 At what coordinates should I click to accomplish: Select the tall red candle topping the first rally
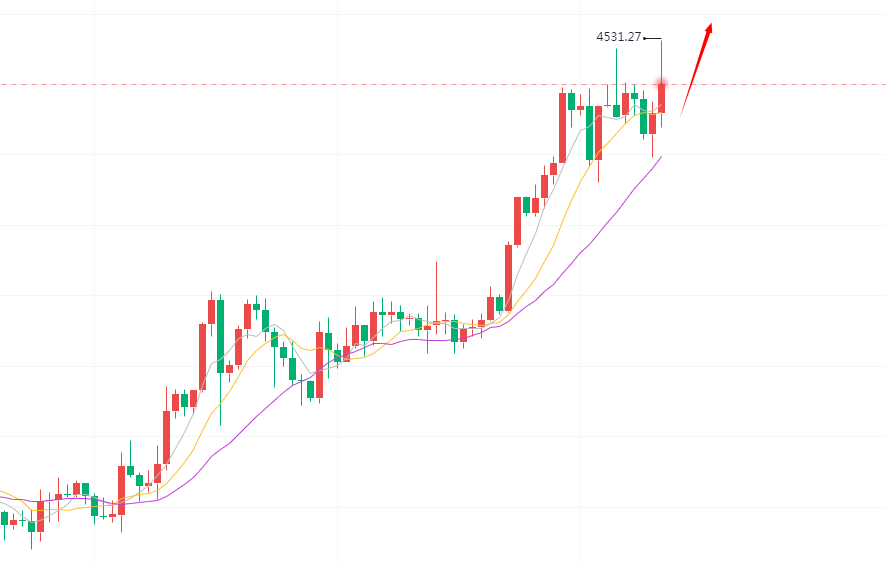[211, 311]
